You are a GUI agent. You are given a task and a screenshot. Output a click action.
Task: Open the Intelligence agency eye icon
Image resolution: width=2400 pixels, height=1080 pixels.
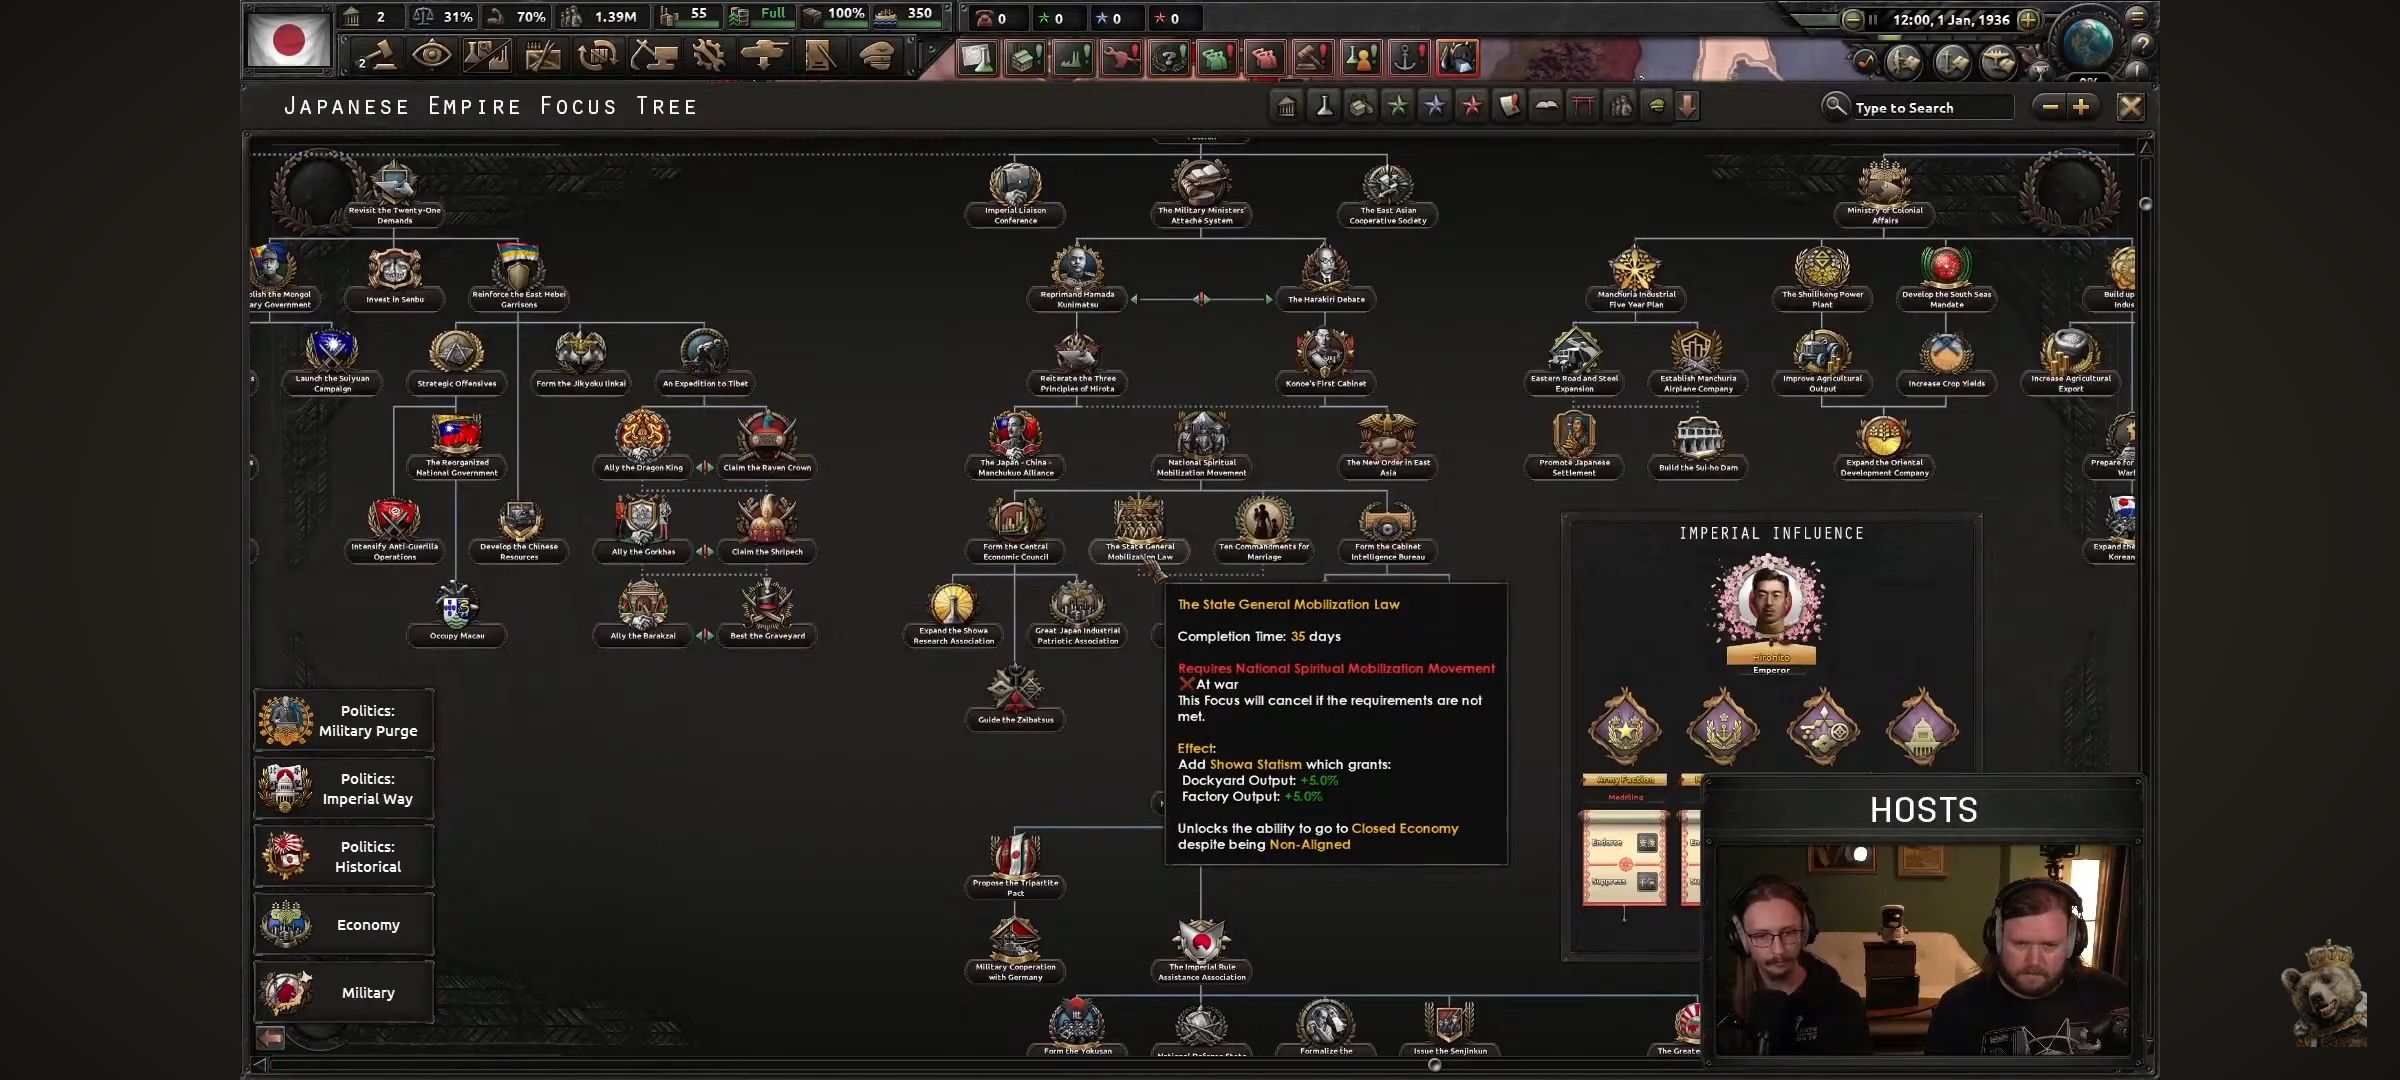(431, 56)
